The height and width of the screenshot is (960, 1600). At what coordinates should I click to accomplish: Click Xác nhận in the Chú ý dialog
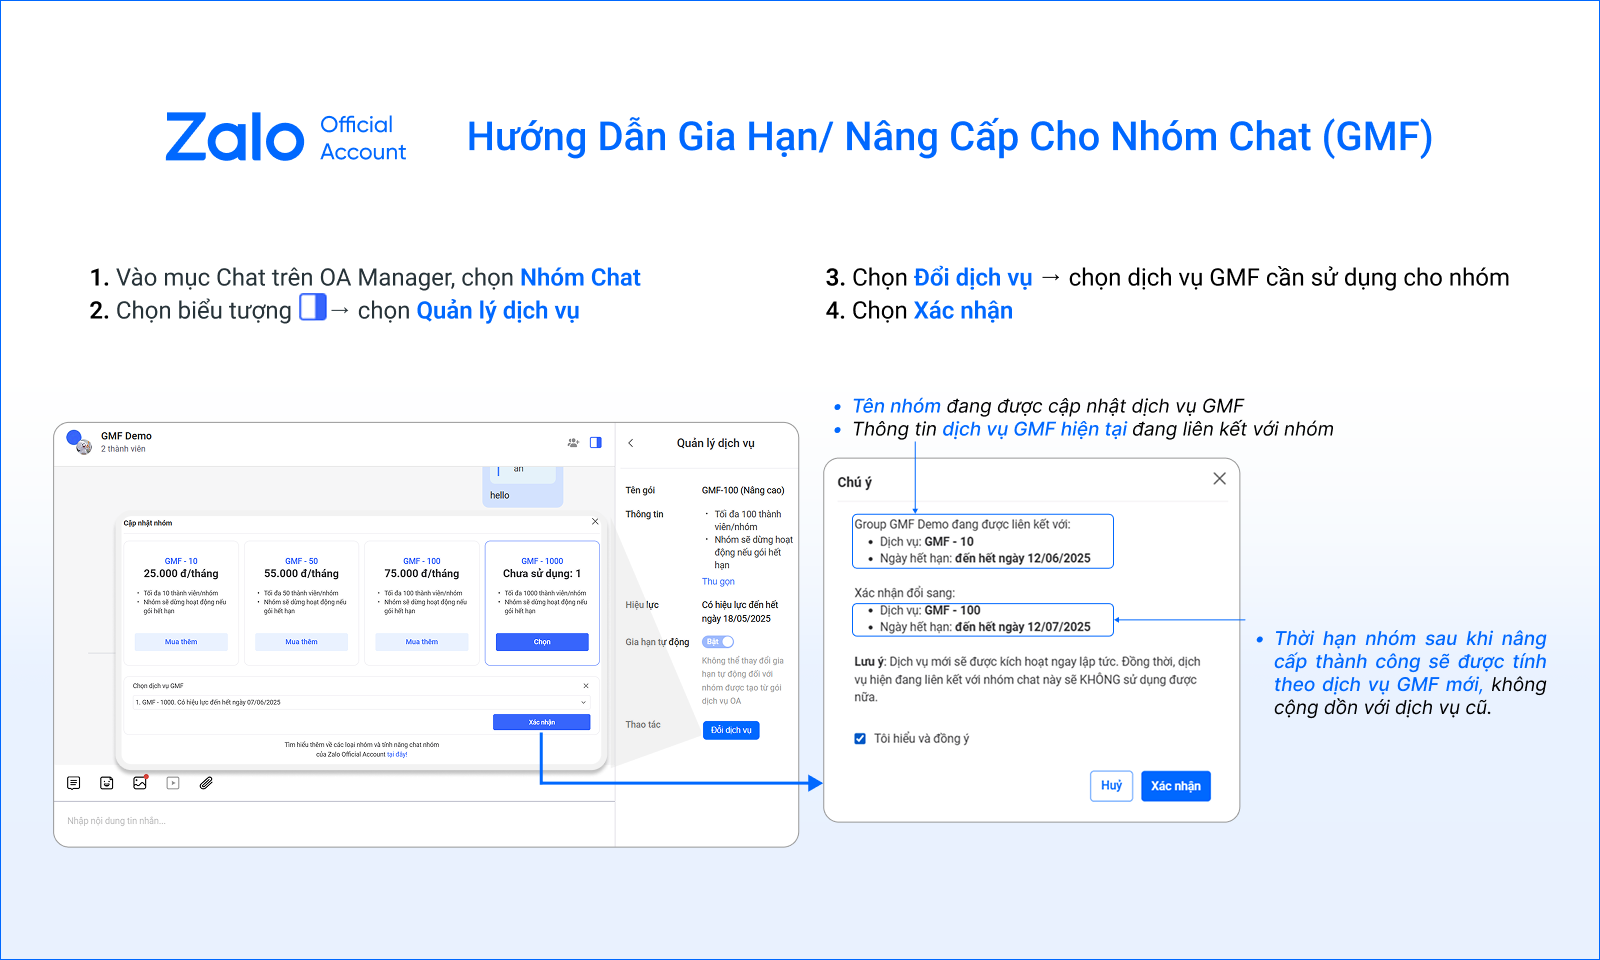pyautogui.click(x=1176, y=786)
